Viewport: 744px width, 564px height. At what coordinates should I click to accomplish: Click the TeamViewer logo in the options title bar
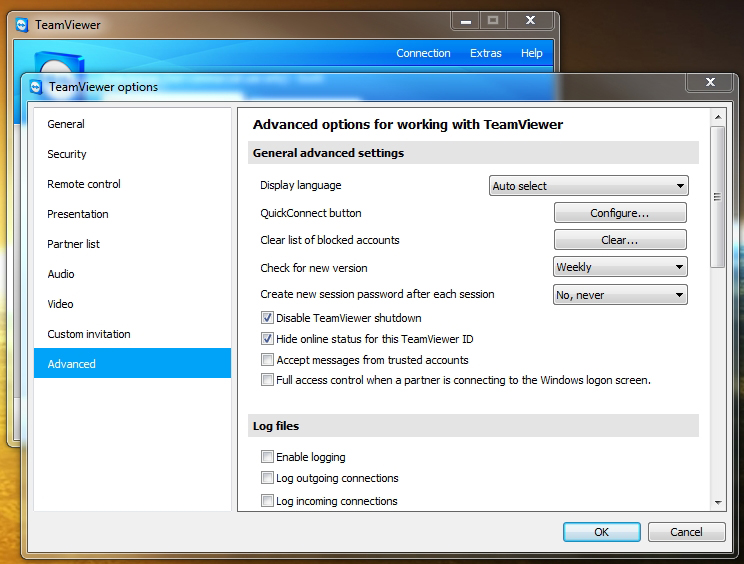click(x=36, y=87)
